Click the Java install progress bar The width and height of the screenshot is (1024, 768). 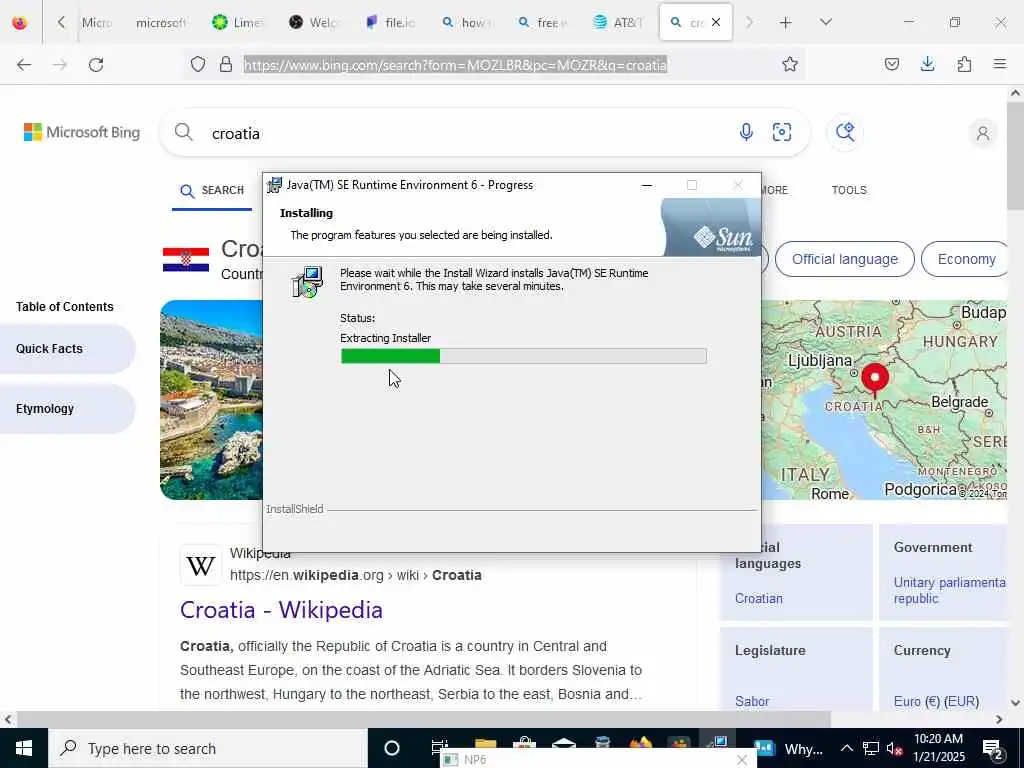(523, 357)
